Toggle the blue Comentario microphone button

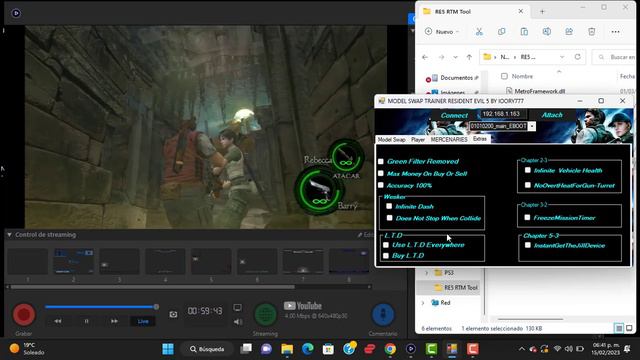click(x=383, y=315)
